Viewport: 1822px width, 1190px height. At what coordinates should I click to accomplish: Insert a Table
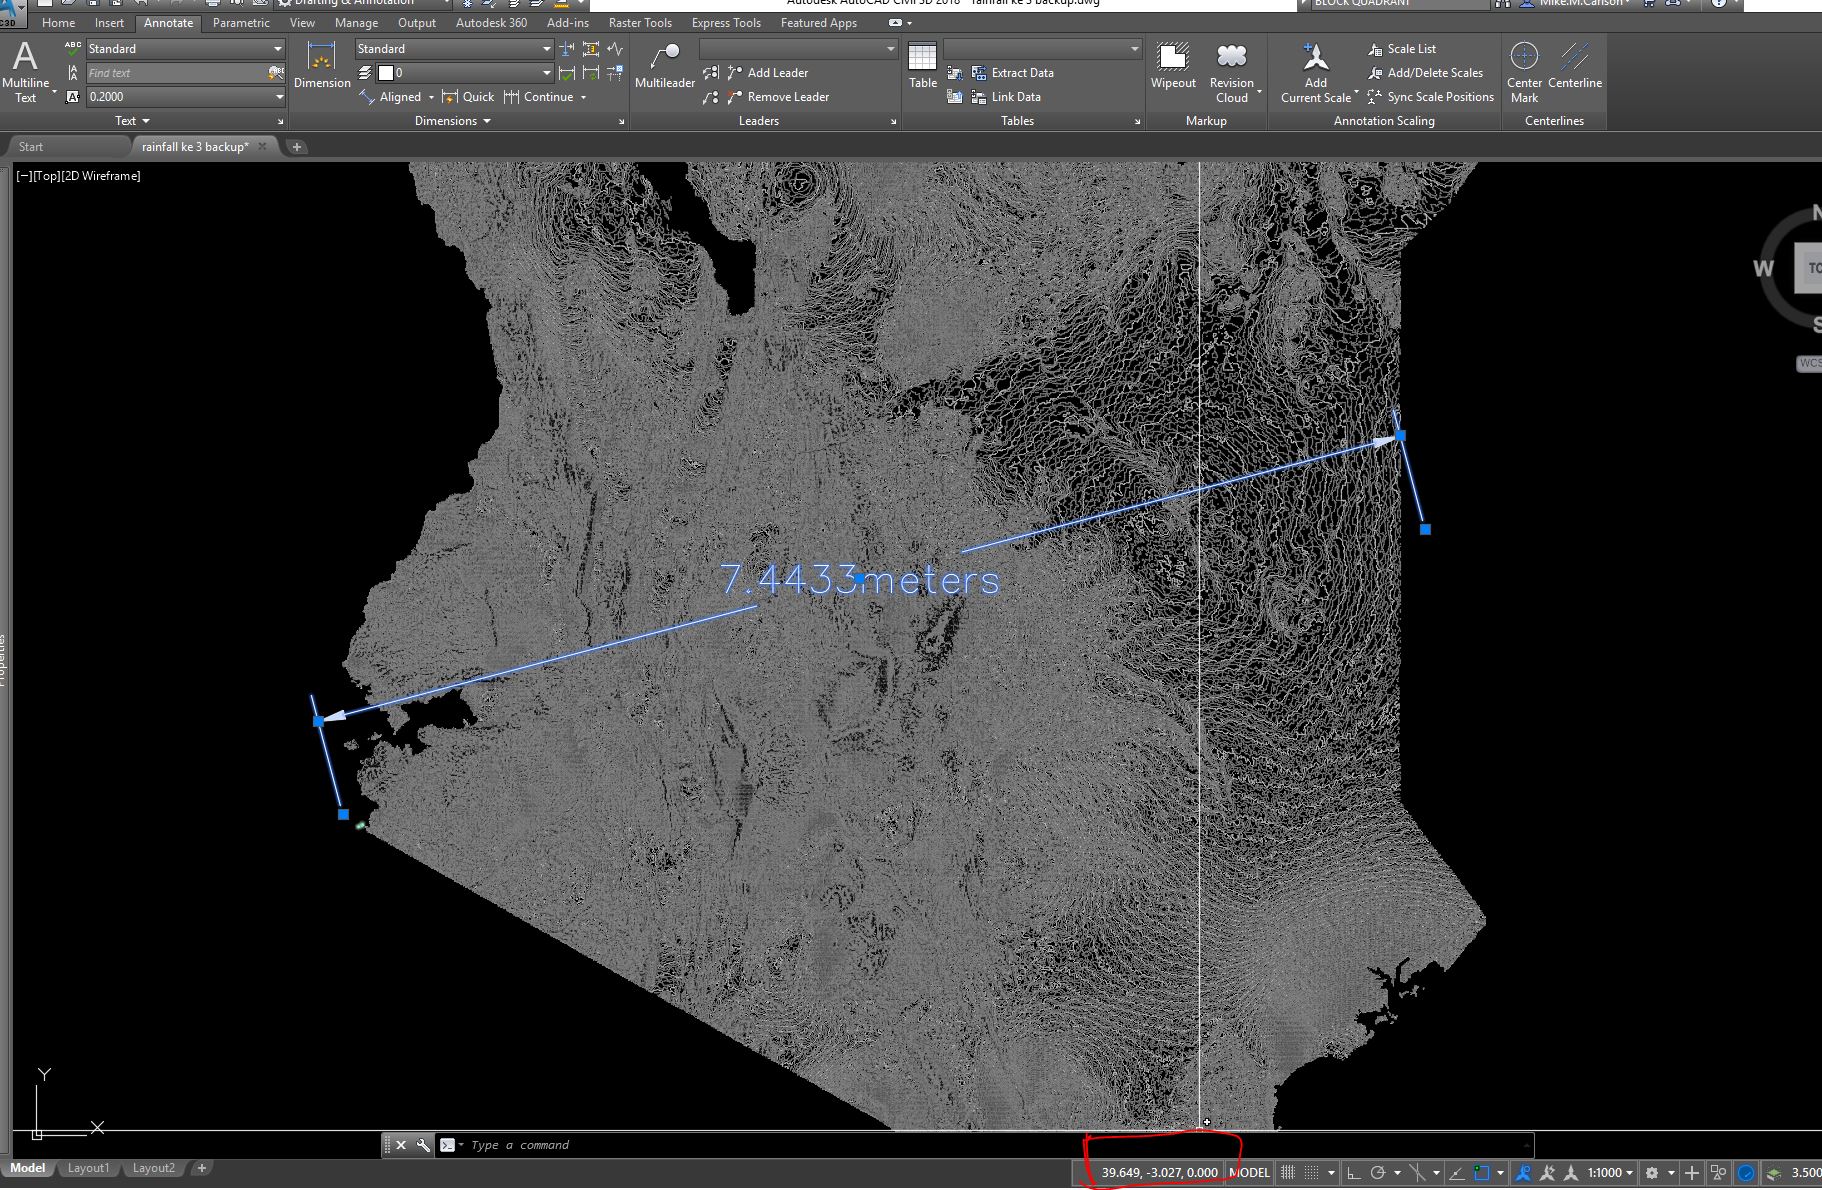click(922, 65)
